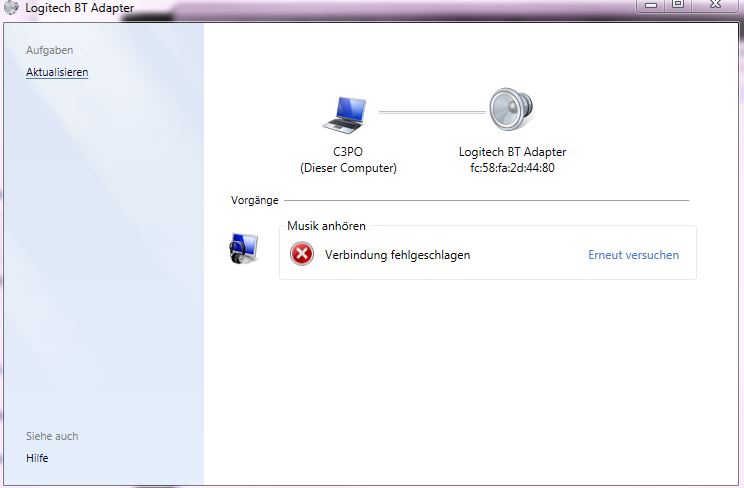
Task: Click the 'Aufgaben' sidebar heading
Action: coord(49,50)
